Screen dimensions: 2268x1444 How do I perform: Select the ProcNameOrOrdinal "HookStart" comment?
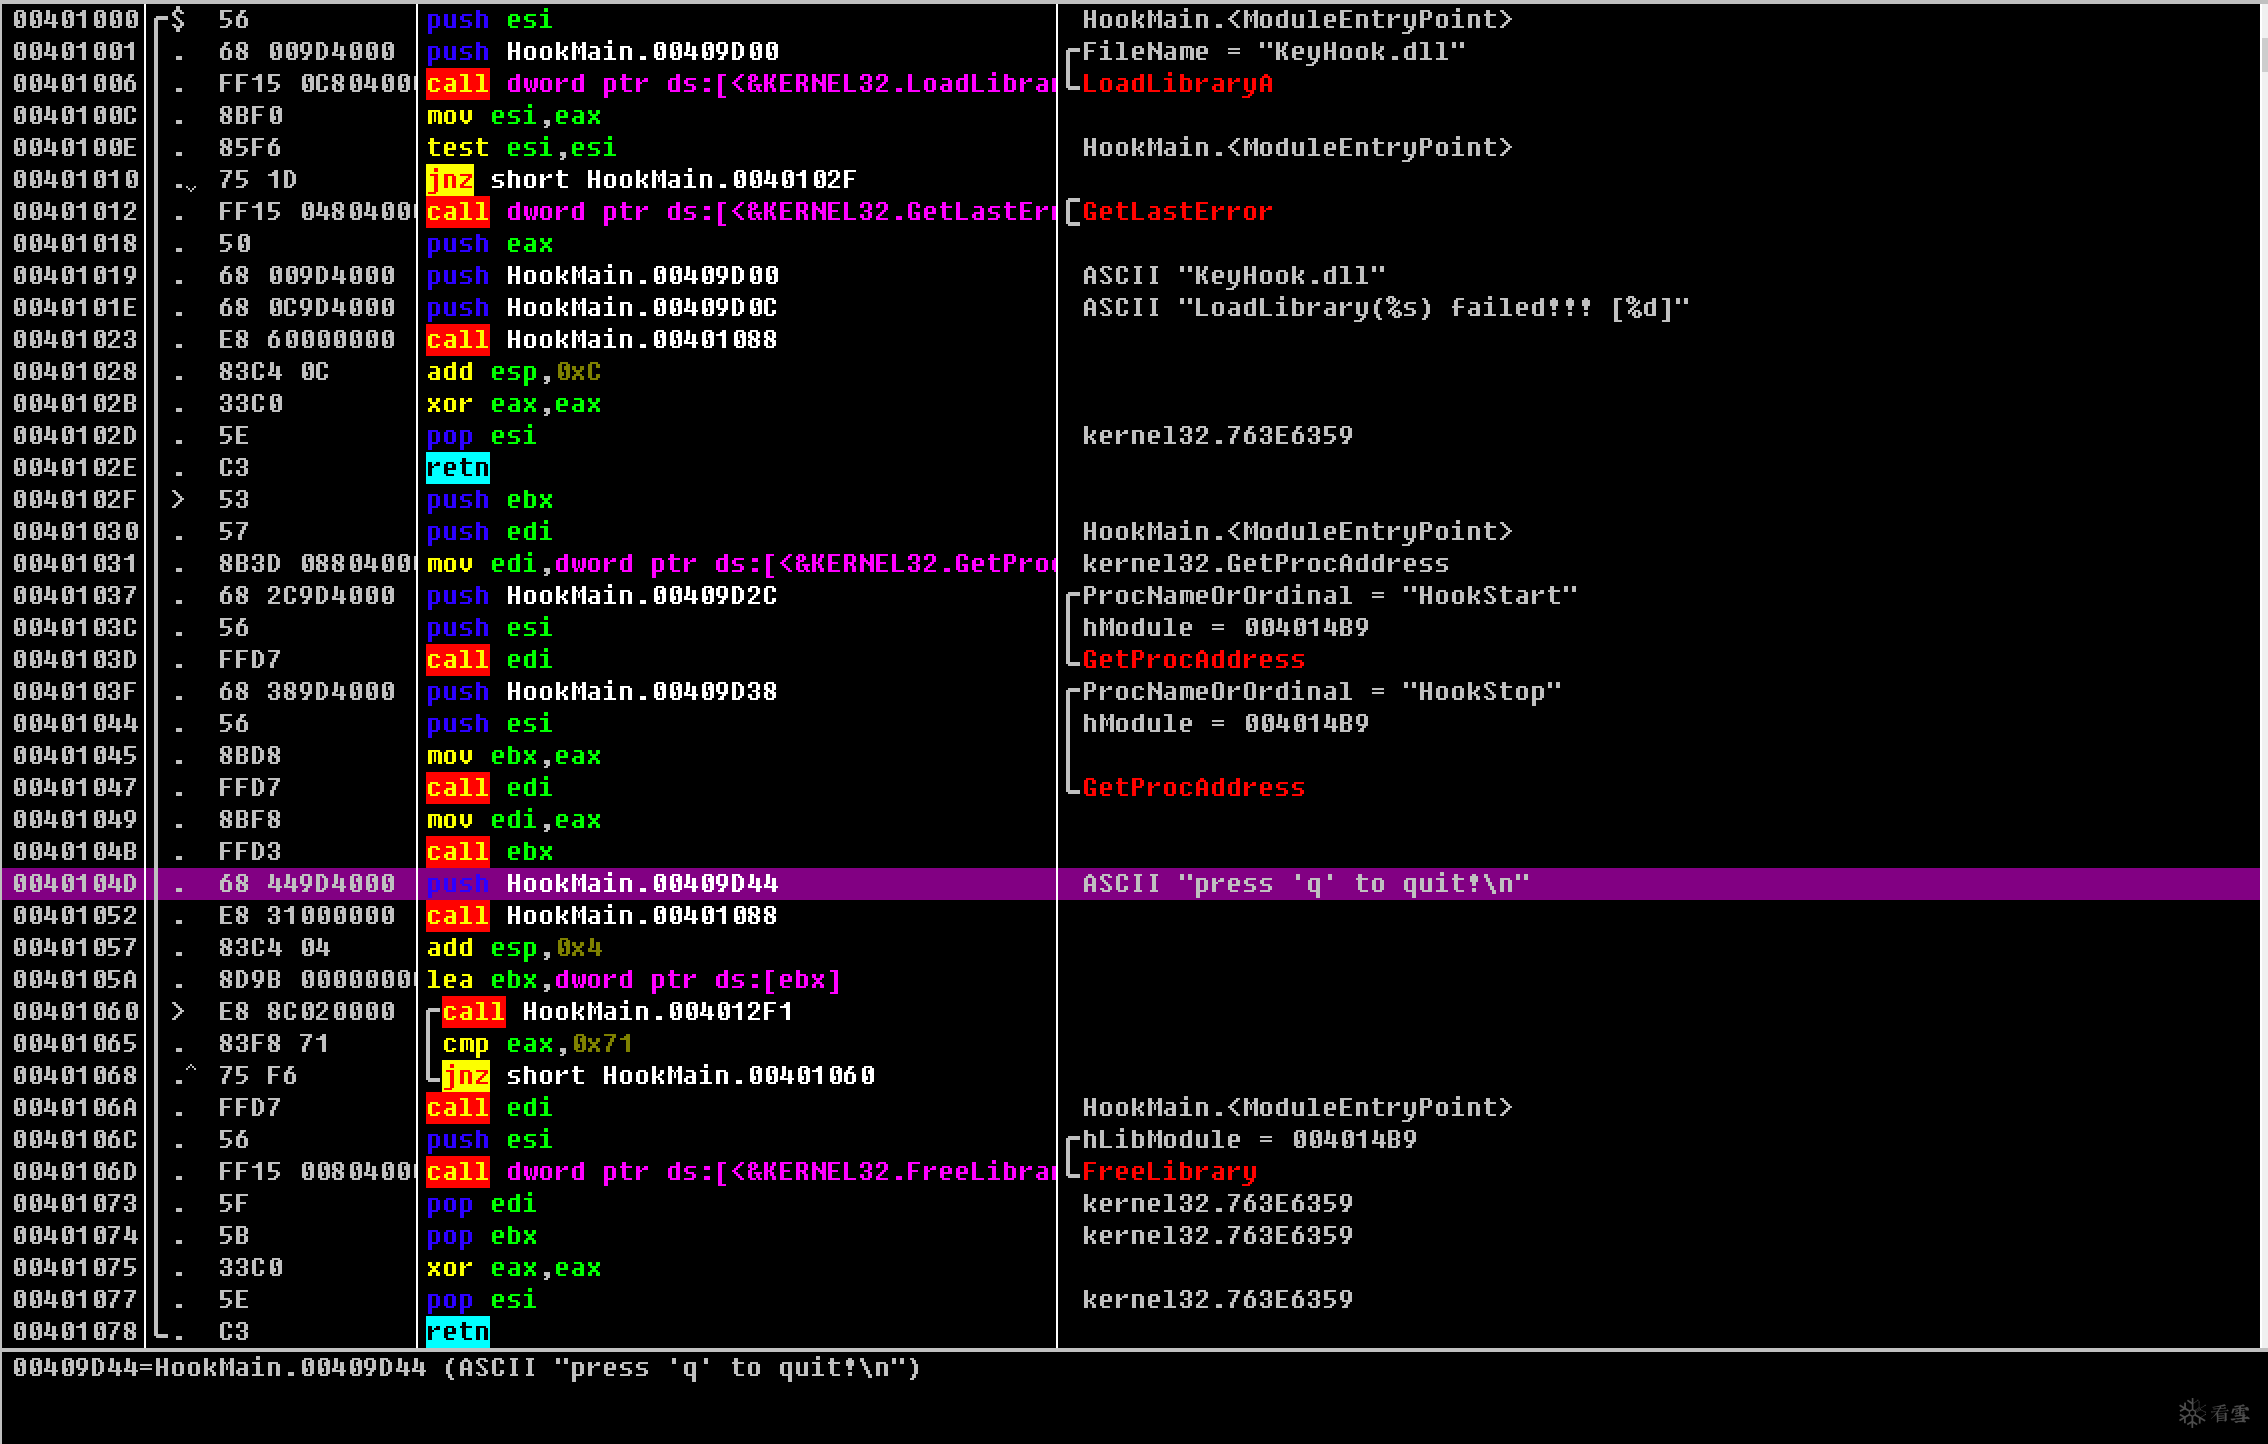(x=1328, y=595)
